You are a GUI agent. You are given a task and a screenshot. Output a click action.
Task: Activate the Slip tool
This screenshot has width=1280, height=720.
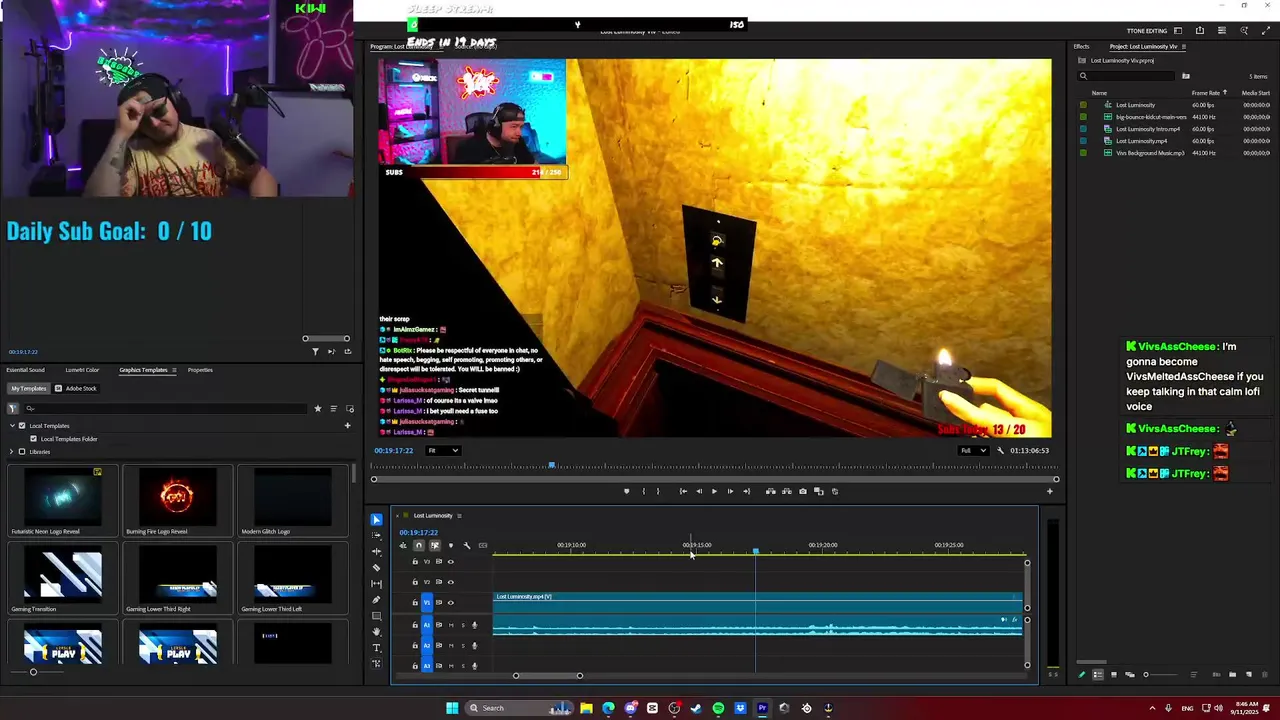(x=376, y=583)
